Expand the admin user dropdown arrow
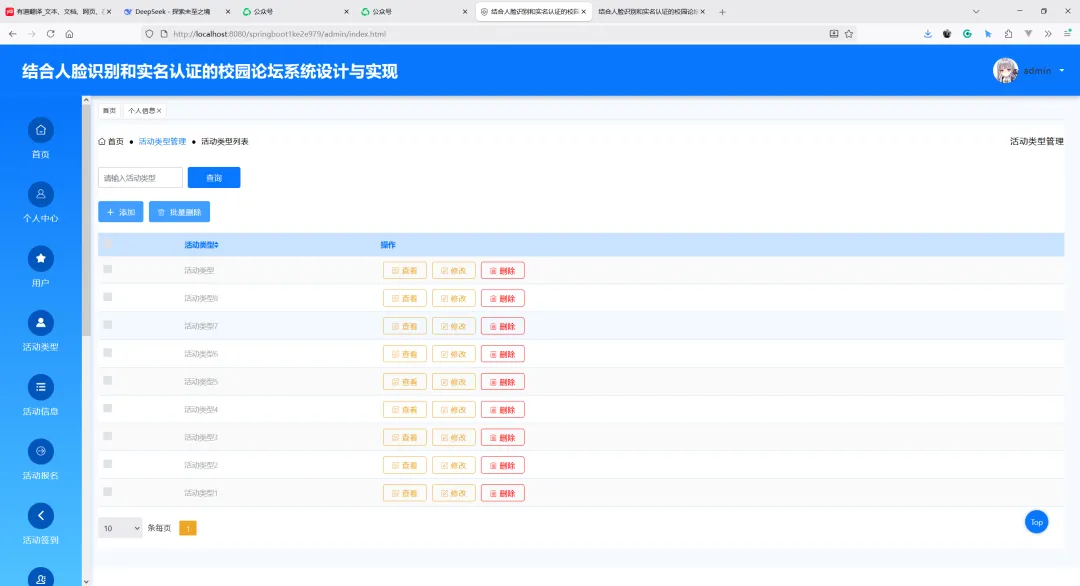Screen dimensions: 1080x586 pos(1061,70)
